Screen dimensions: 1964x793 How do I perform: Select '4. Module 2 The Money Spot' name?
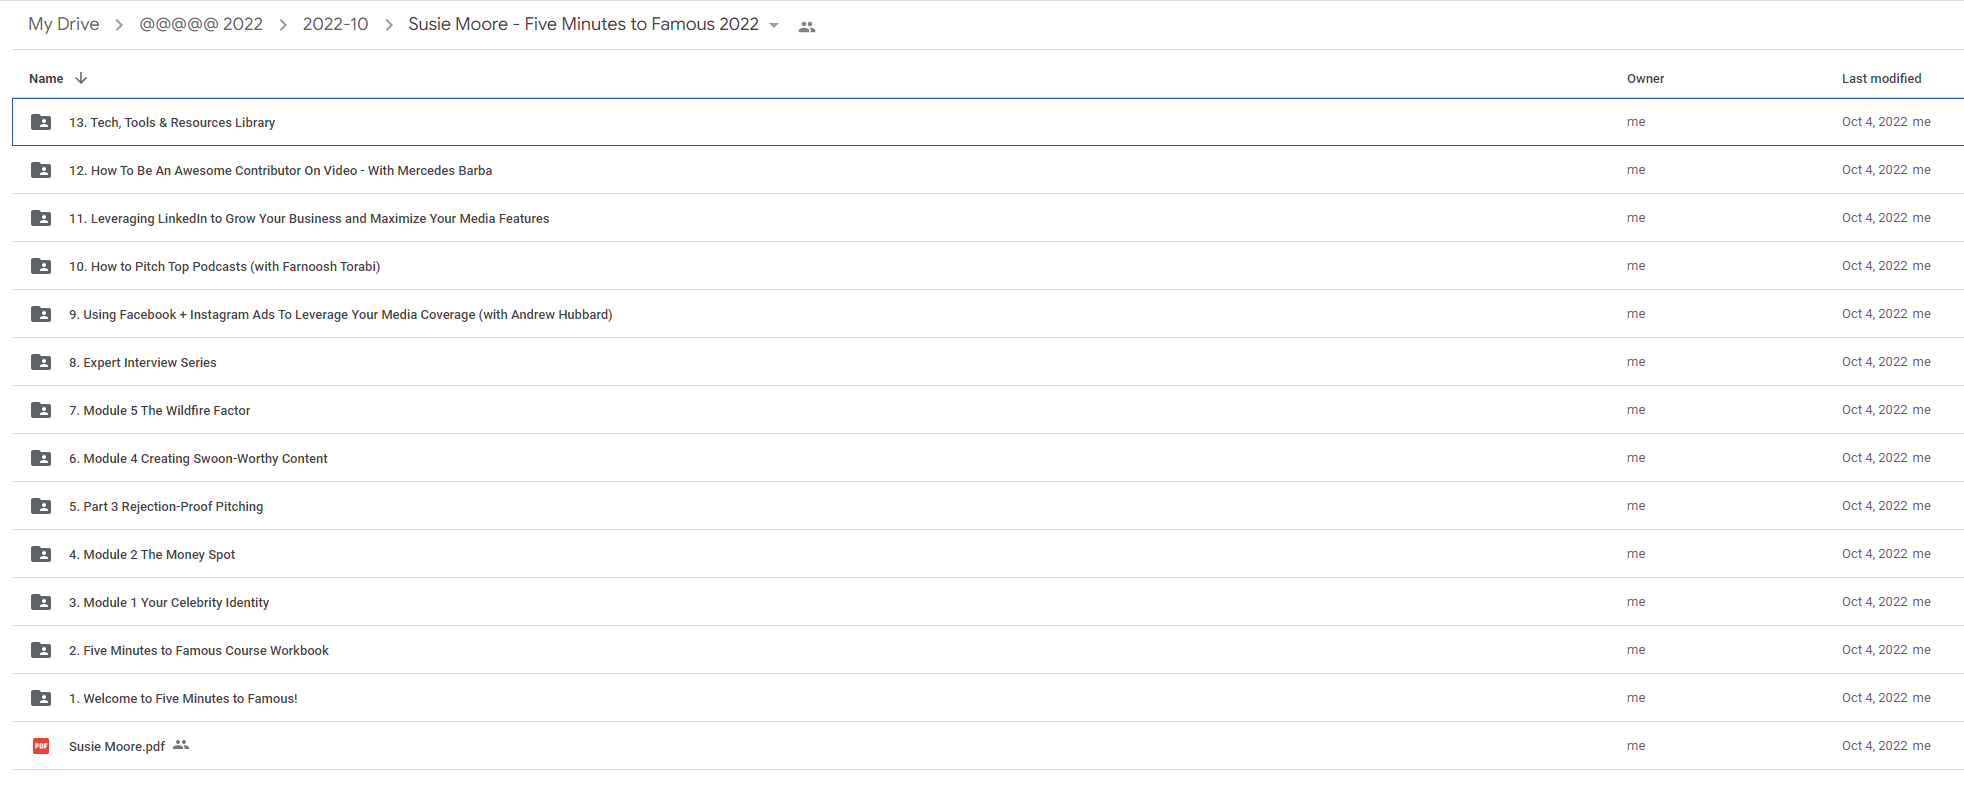[152, 555]
